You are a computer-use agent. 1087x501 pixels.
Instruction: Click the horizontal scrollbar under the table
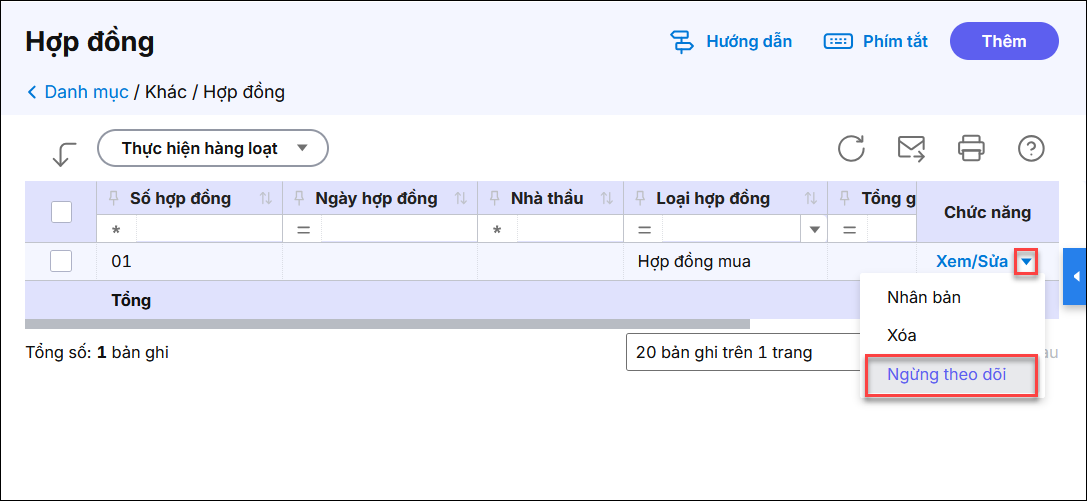[x=386, y=324]
